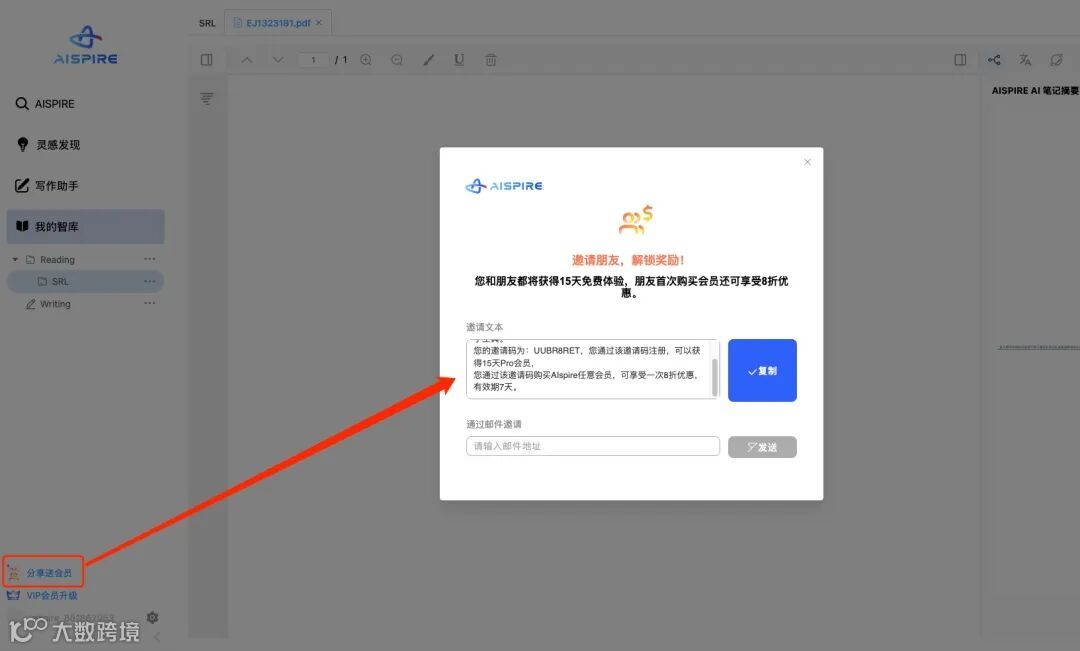The height and width of the screenshot is (651, 1080).
Task: Open more options for Writing item
Action: [x=149, y=303]
